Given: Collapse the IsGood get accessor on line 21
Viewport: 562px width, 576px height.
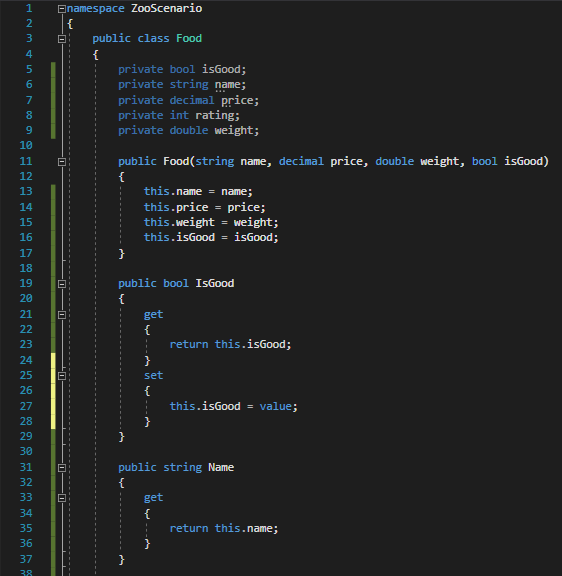Looking at the screenshot, I should click(62, 315).
